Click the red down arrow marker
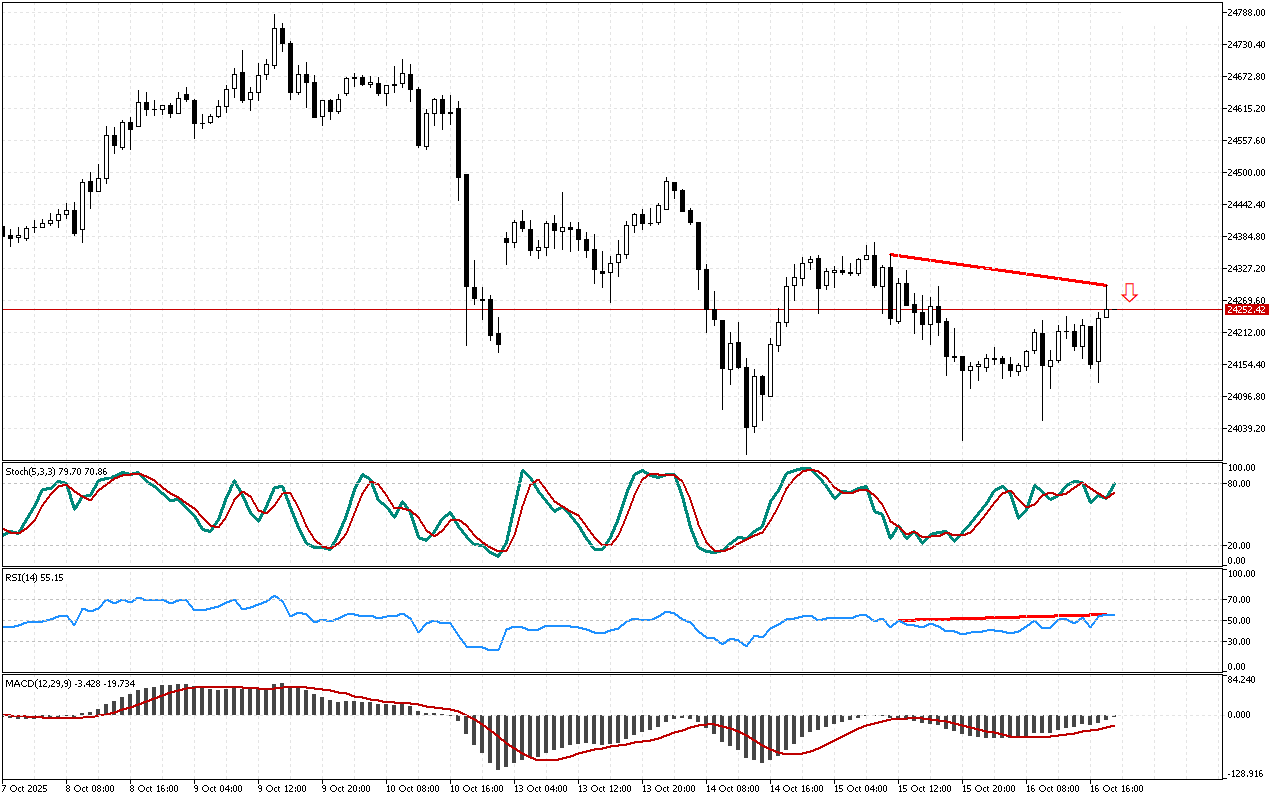The image size is (1280, 800). click(x=1129, y=292)
